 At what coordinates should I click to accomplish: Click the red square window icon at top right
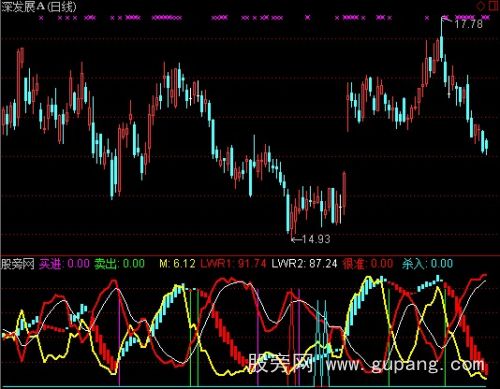click(x=493, y=6)
